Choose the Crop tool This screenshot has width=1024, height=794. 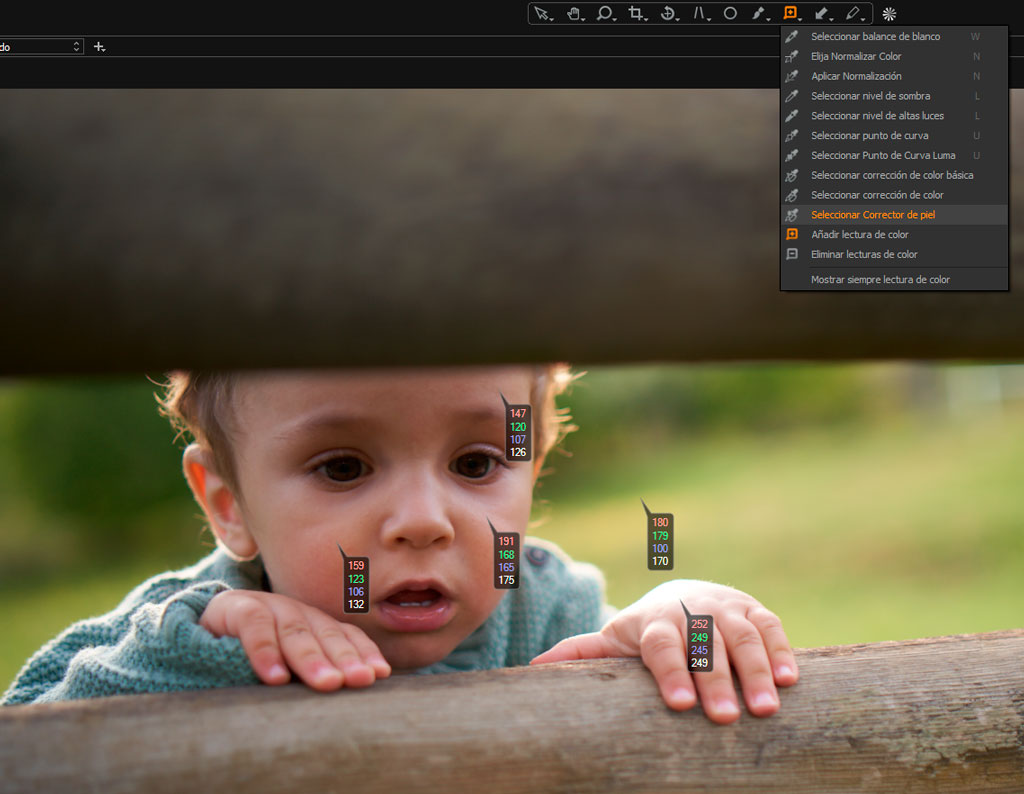click(x=635, y=14)
